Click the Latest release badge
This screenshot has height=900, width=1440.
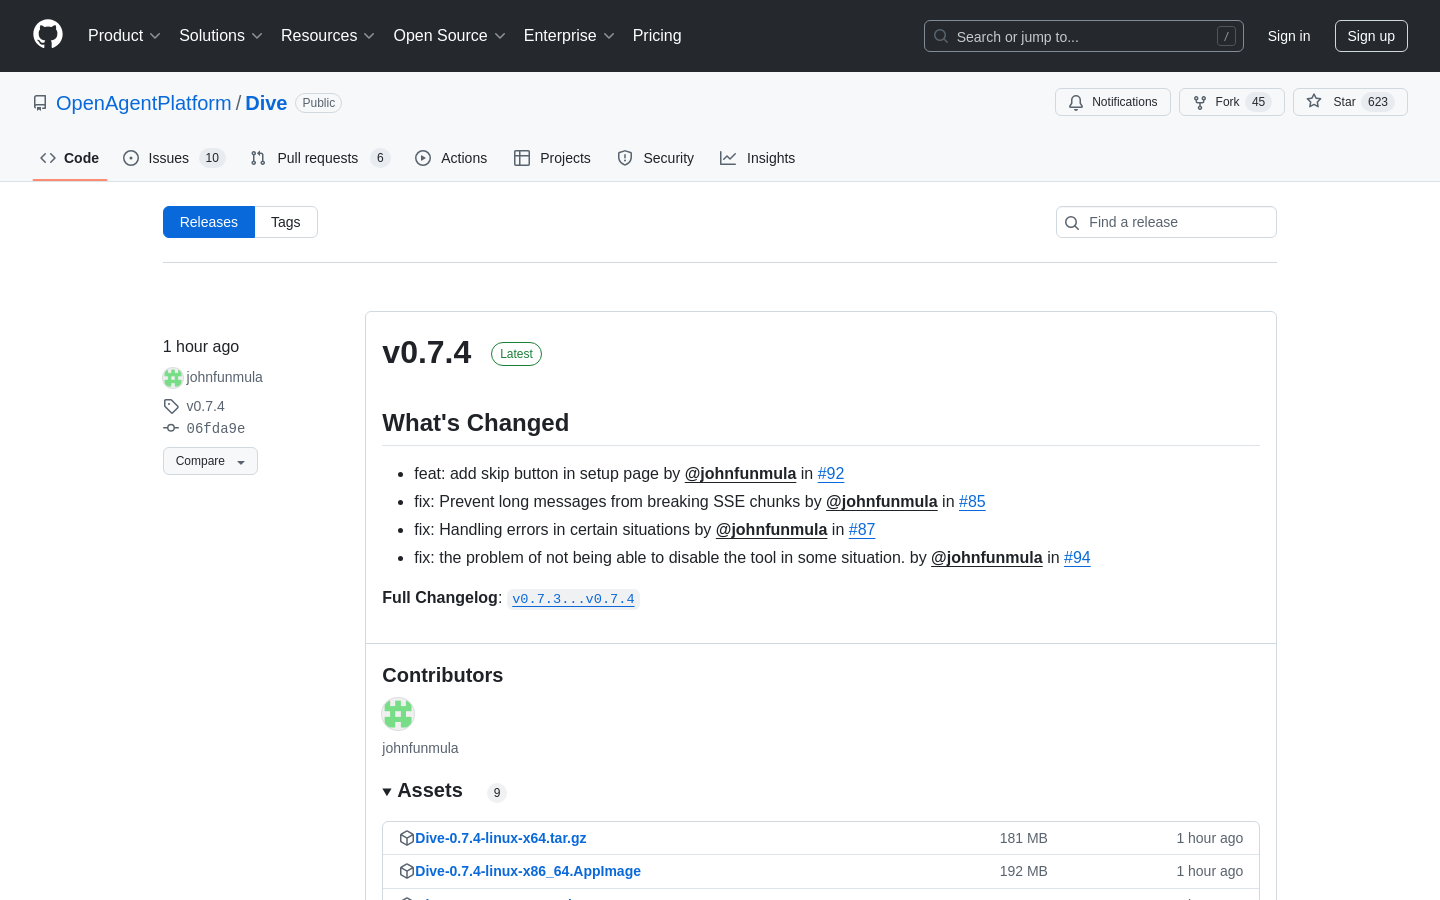(516, 354)
